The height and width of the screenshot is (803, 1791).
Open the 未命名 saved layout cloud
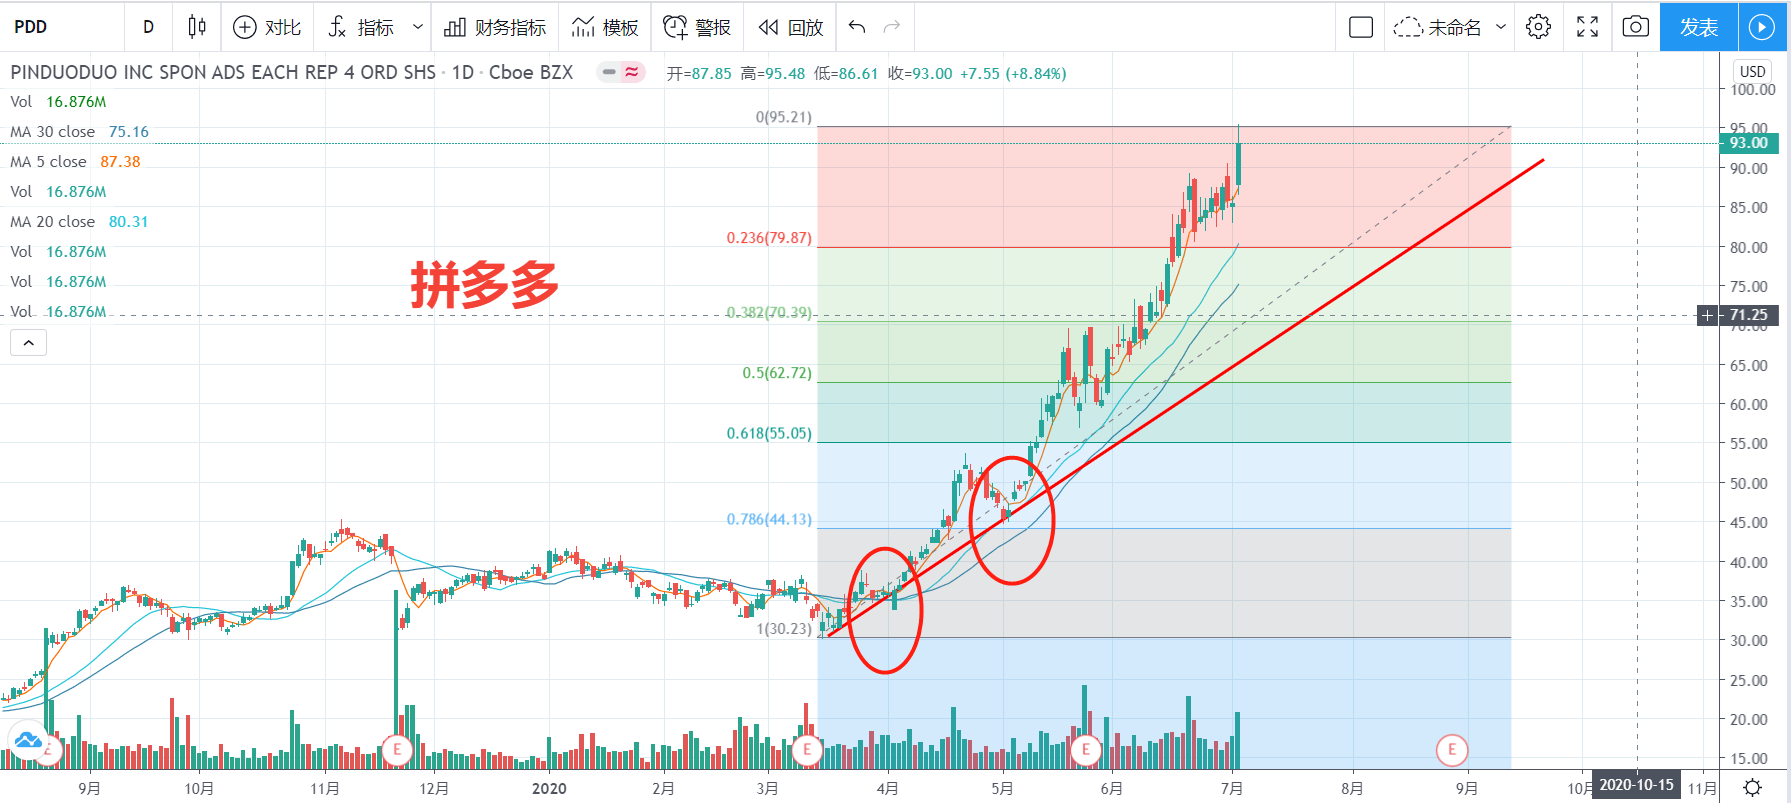coord(1437,27)
